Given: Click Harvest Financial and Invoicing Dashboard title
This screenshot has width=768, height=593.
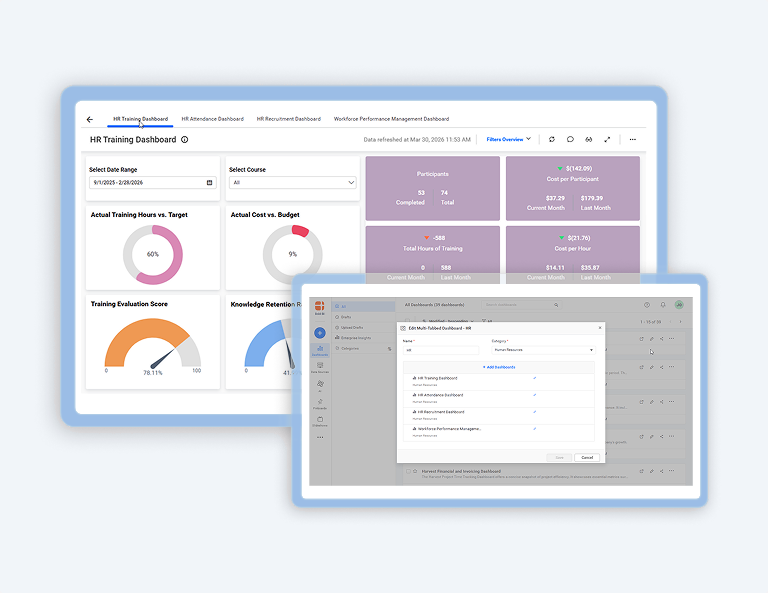Looking at the screenshot, I should coord(461,471).
